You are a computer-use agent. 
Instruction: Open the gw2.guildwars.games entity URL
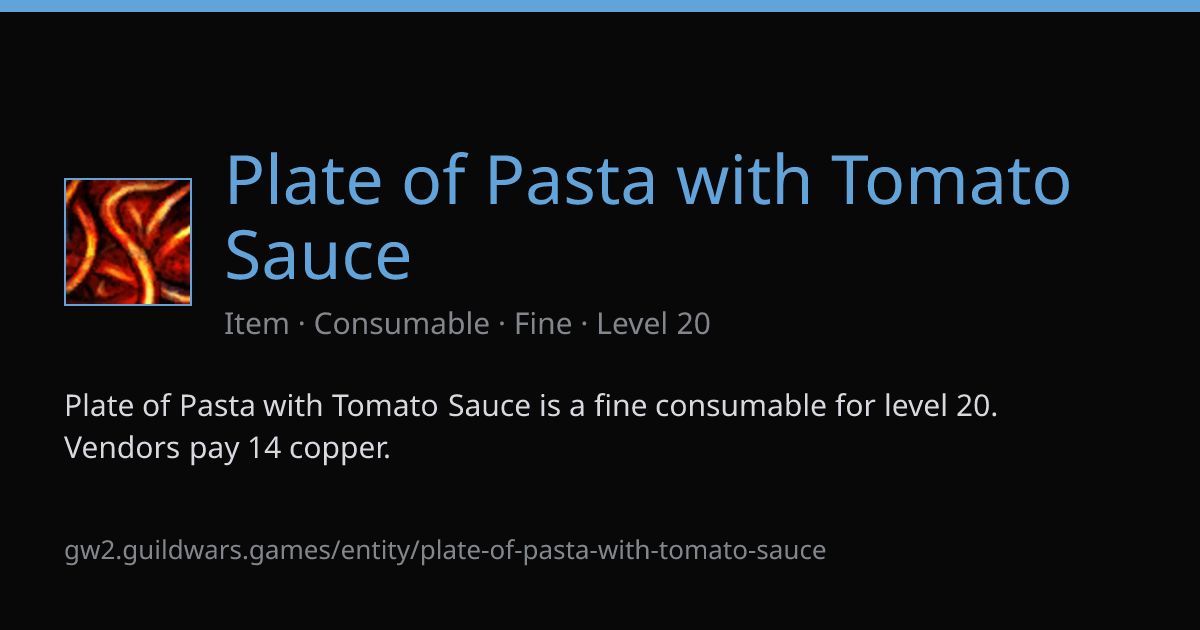coord(445,550)
